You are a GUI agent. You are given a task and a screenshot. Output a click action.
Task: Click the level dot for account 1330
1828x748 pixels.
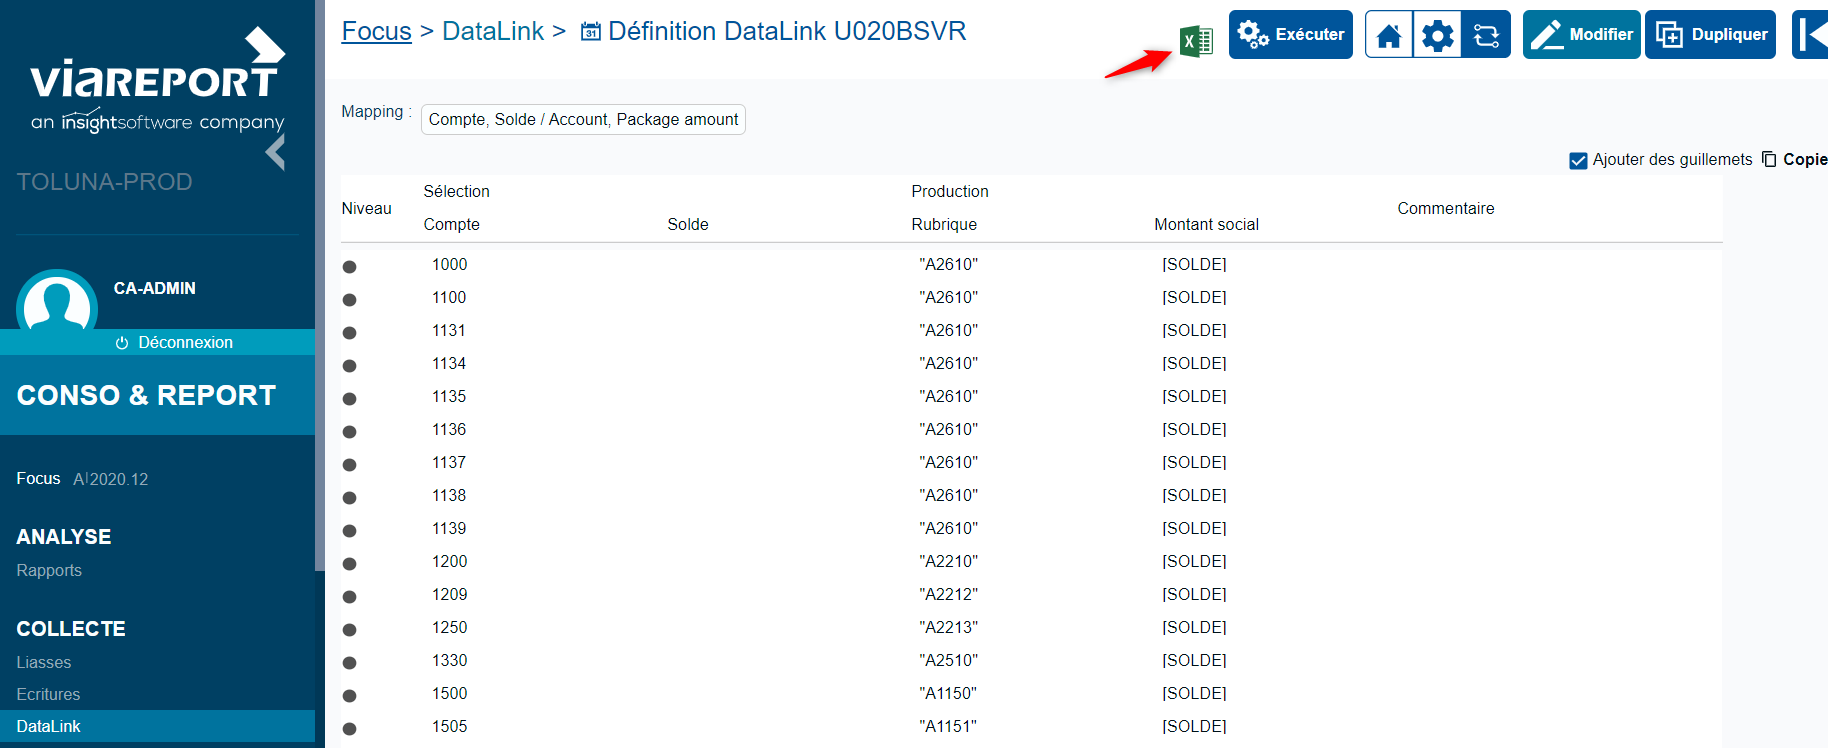tap(349, 662)
